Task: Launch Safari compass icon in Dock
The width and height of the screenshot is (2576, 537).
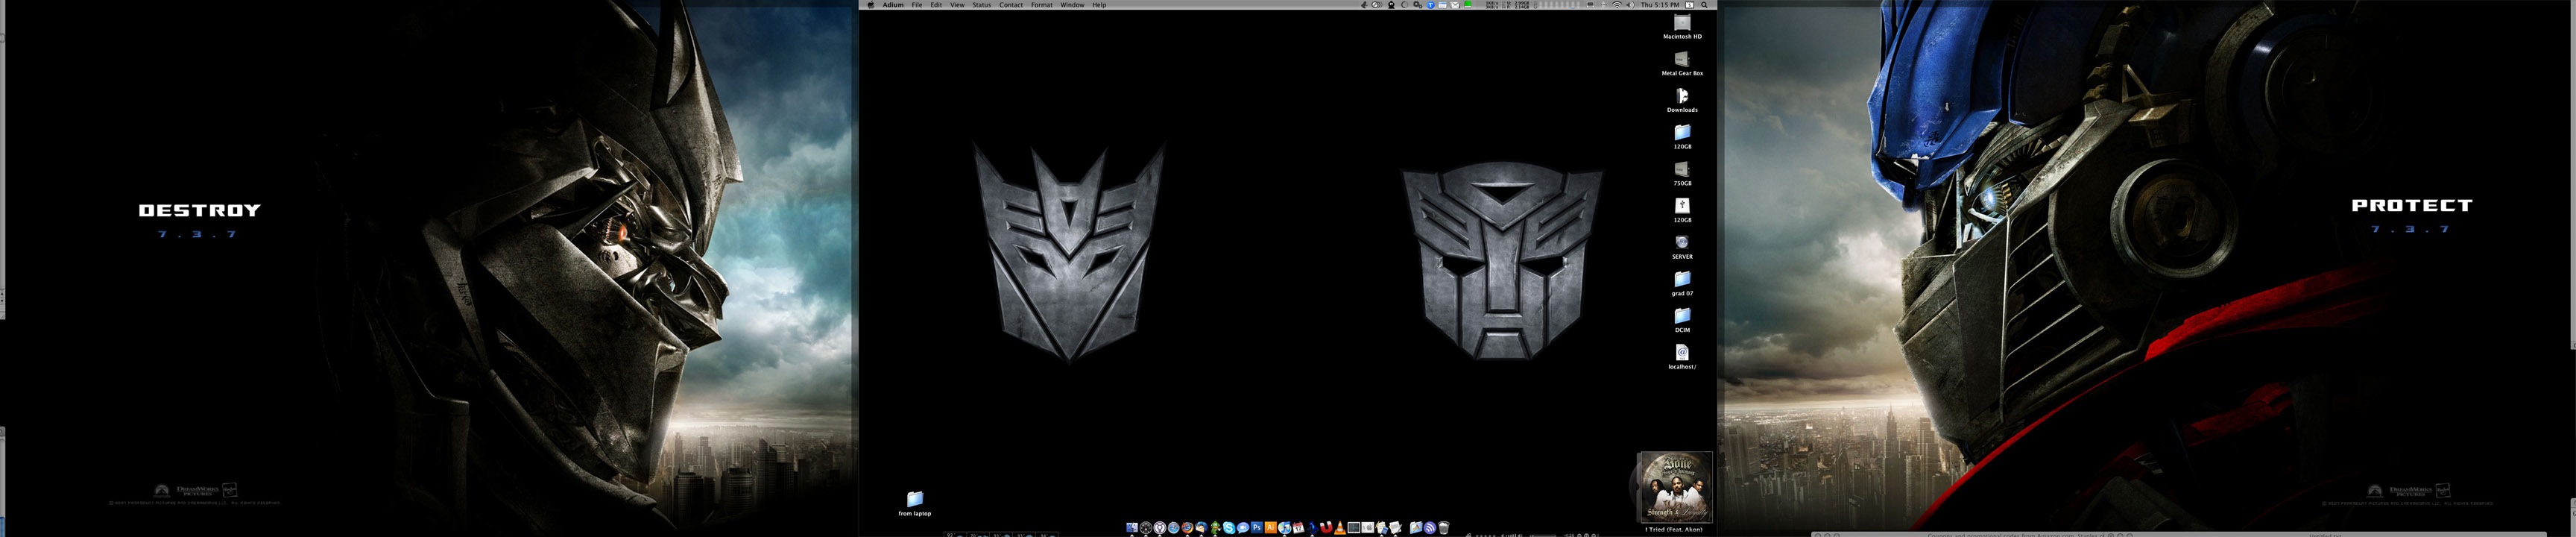Action: (x=1174, y=527)
